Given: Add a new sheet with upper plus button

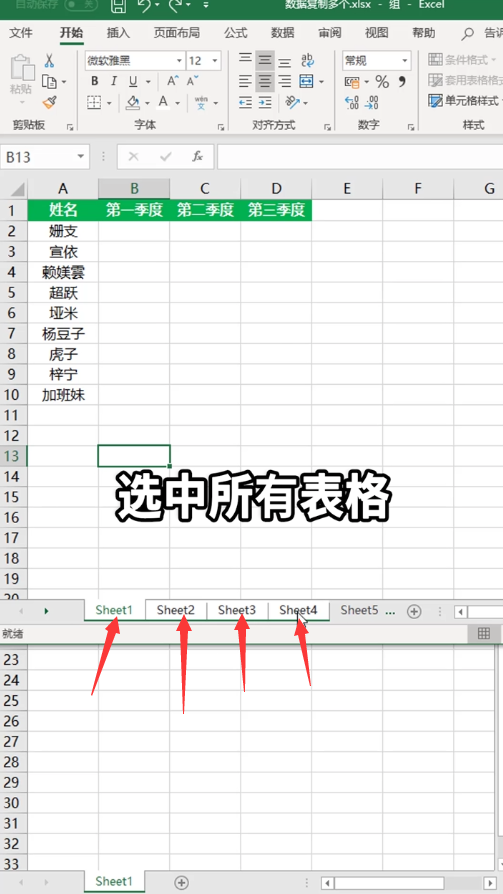Looking at the screenshot, I should 413,611.
